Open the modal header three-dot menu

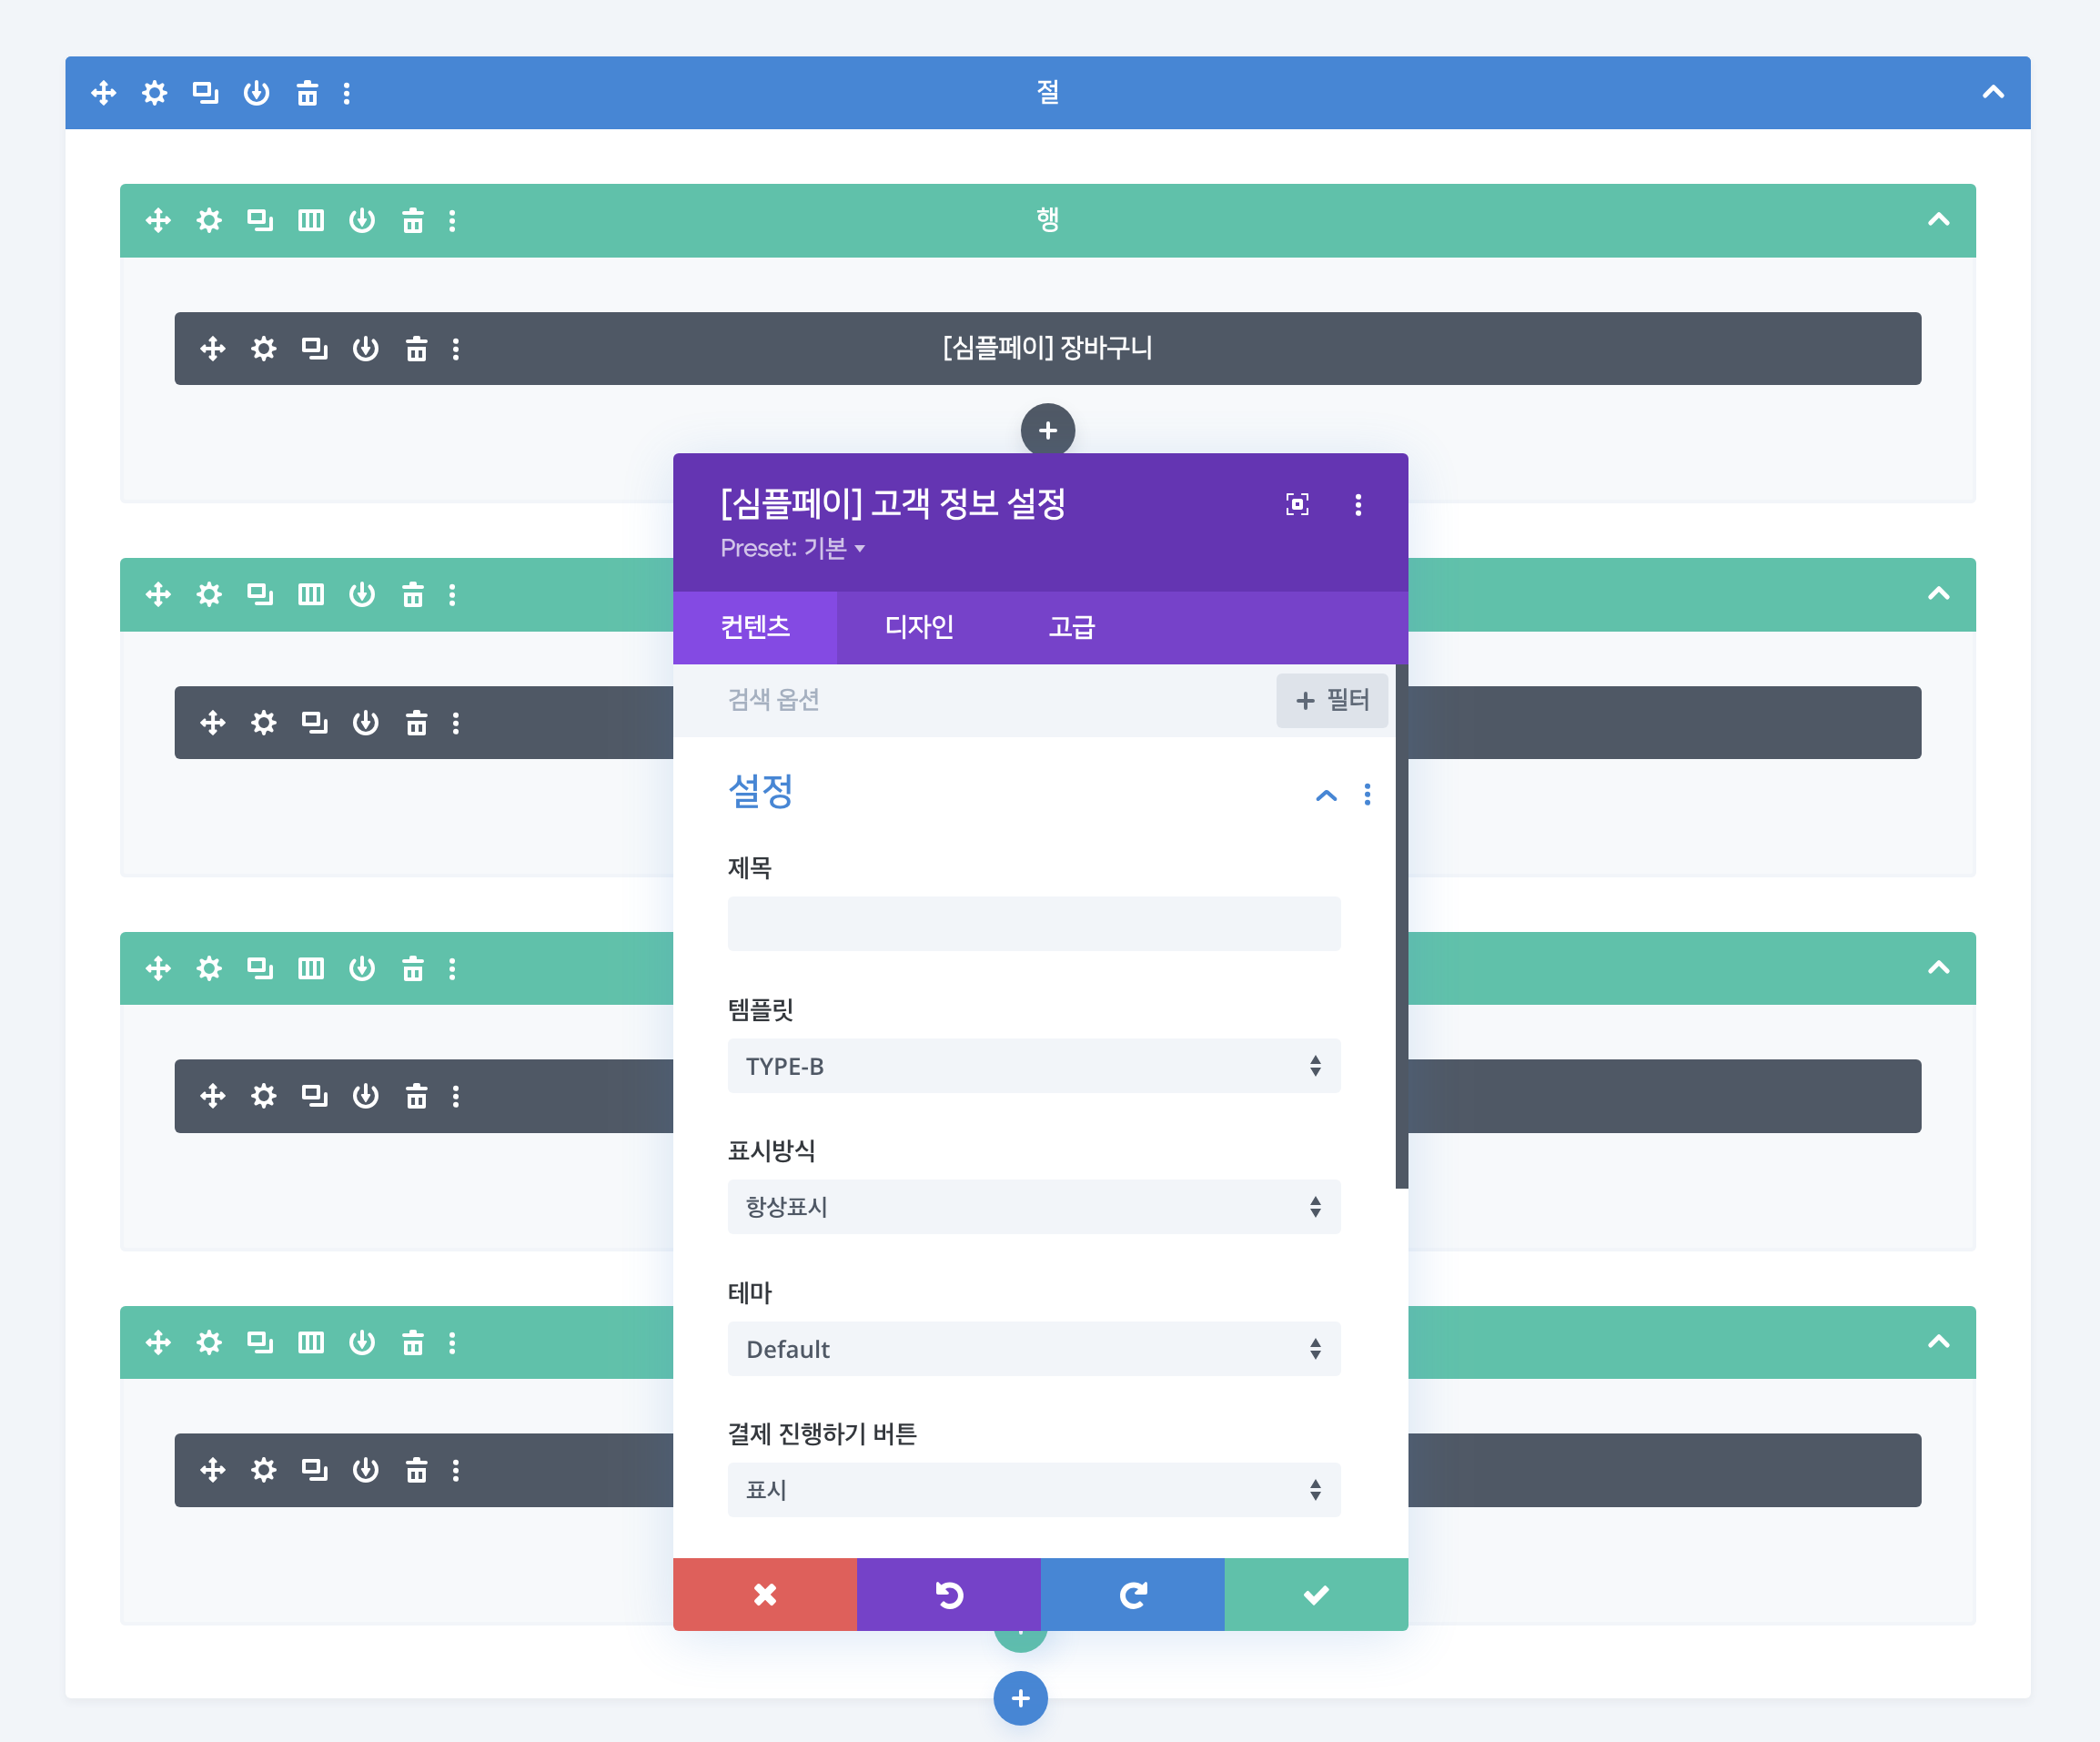(1358, 504)
